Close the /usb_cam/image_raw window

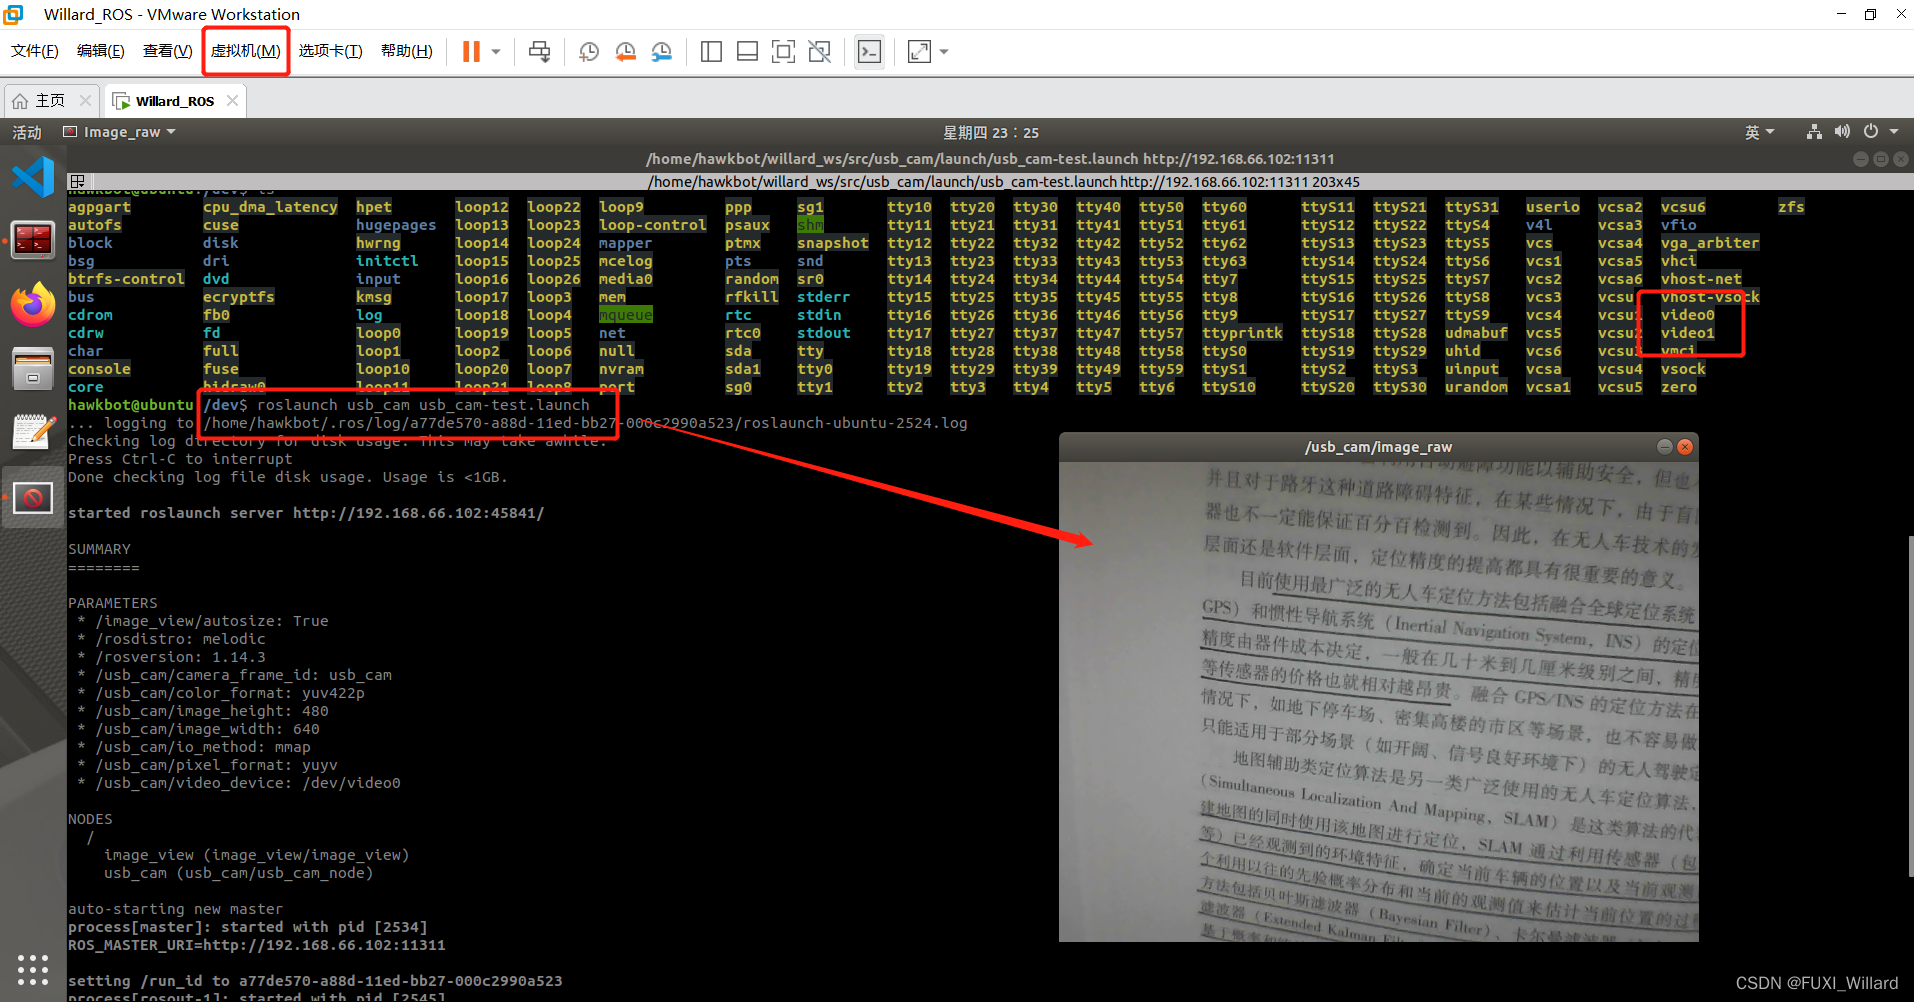coord(1685,447)
